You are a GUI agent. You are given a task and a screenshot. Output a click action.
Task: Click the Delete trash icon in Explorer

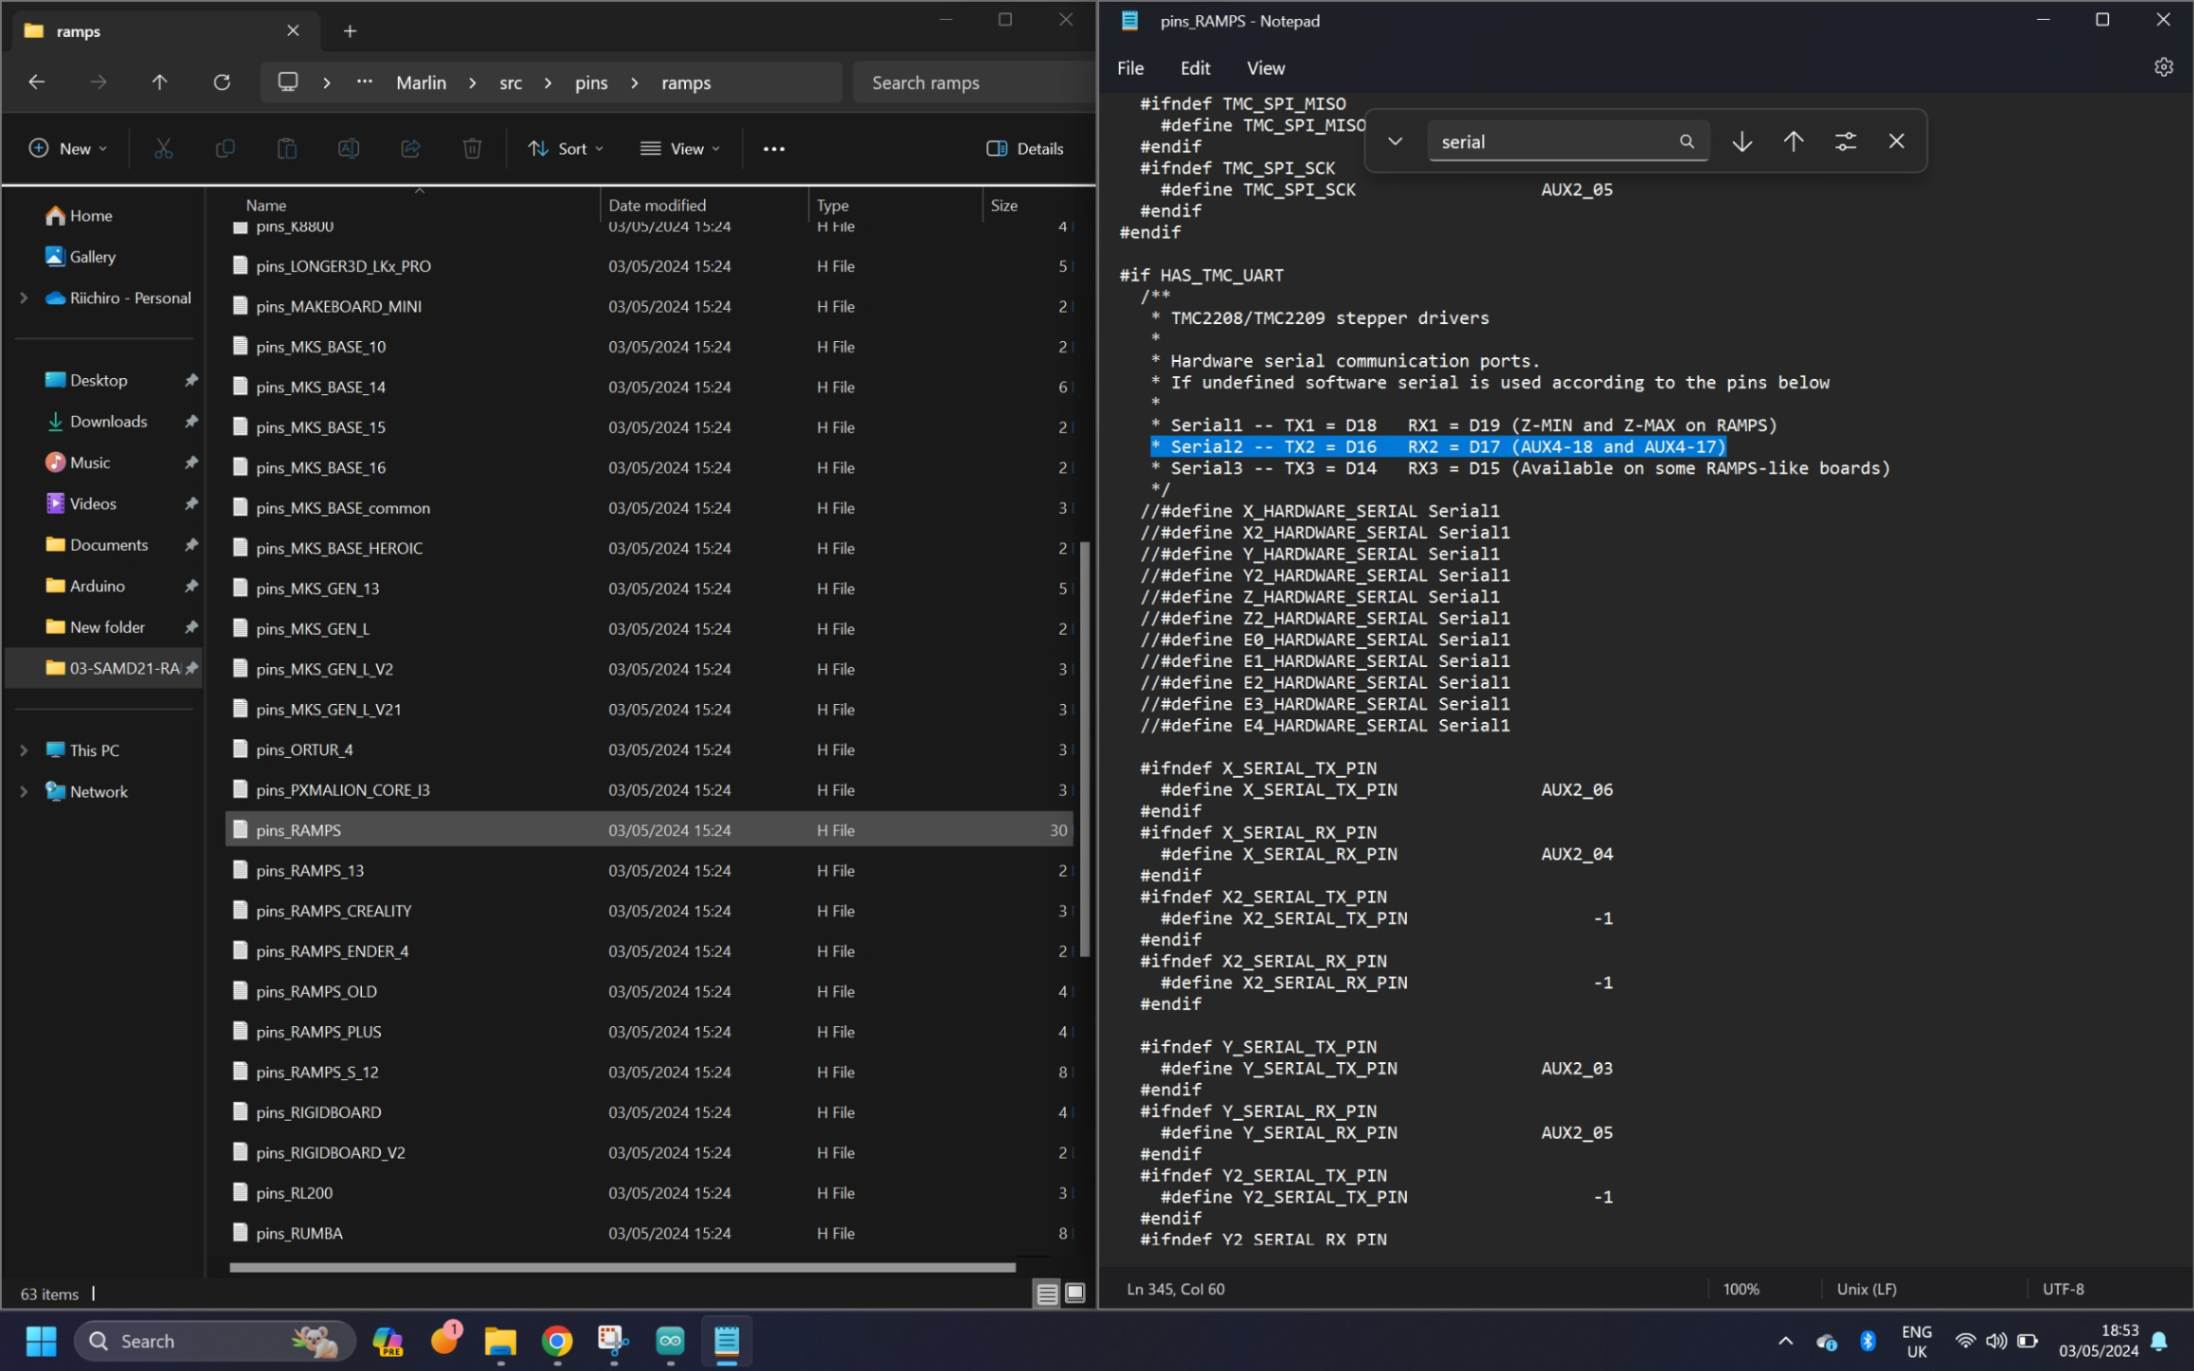click(x=472, y=148)
